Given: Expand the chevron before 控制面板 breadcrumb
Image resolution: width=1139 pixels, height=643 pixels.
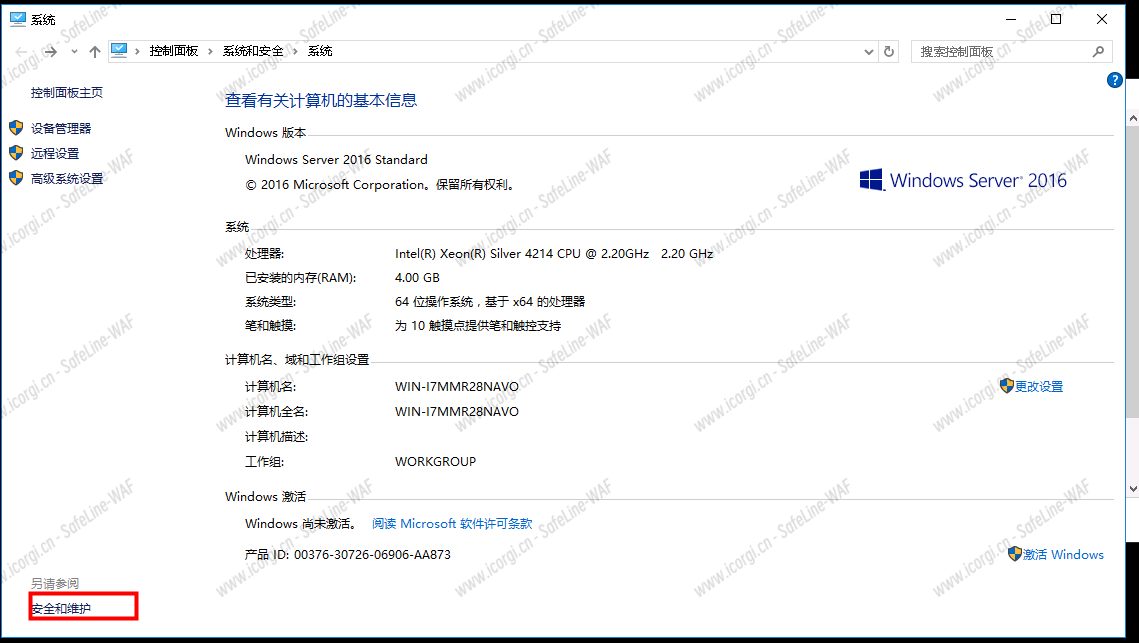Looking at the screenshot, I should click(x=137, y=52).
